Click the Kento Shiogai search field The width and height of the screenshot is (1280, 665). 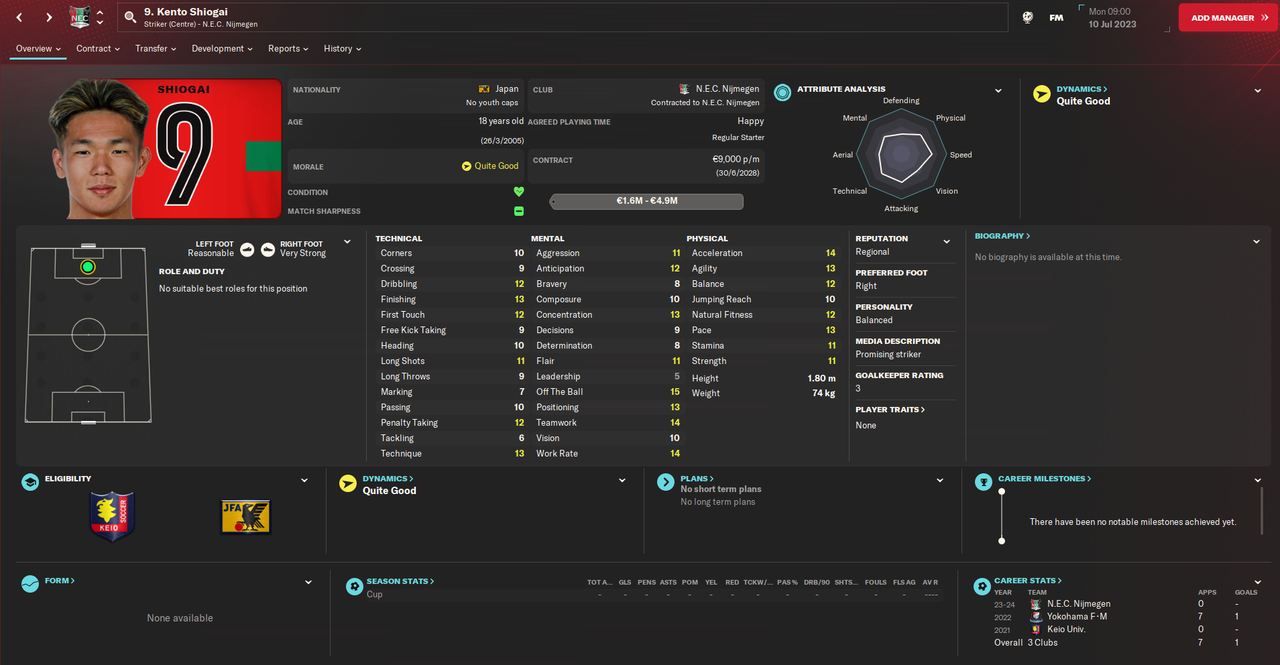pos(562,17)
